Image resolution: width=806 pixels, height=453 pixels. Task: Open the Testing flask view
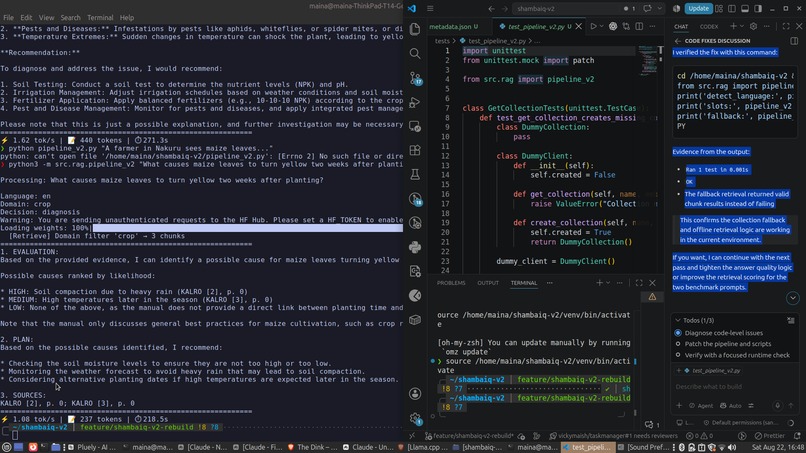pos(415,174)
